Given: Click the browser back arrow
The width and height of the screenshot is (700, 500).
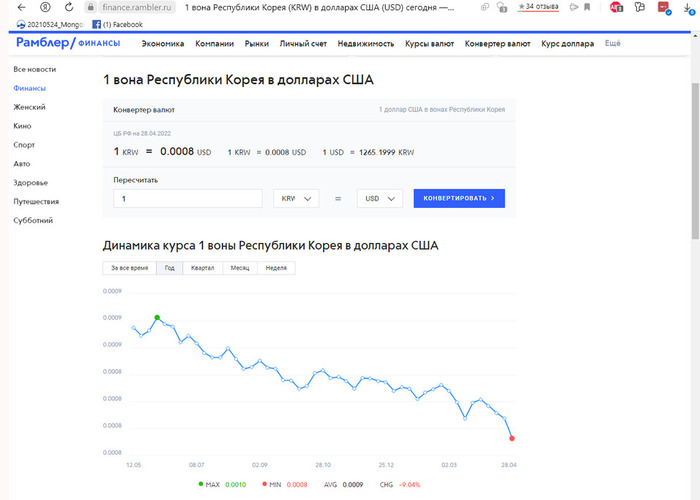Looking at the screenshot, I should pos(19,7).
